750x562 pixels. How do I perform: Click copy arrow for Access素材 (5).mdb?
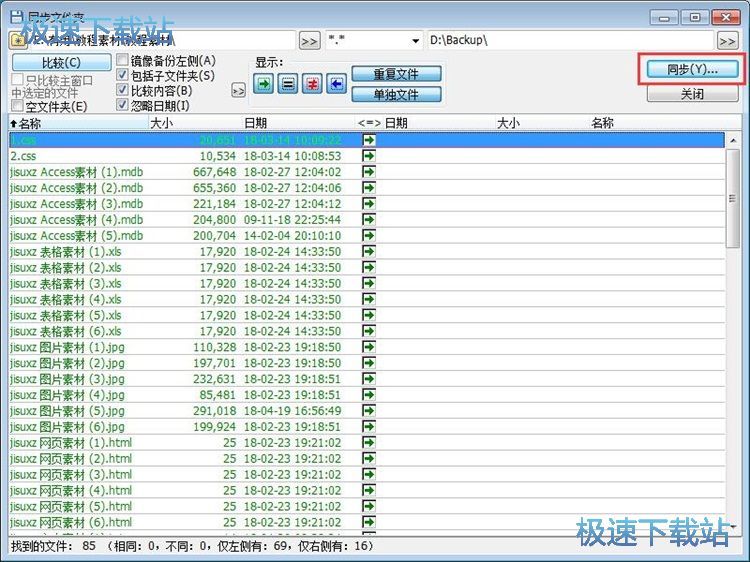[369, 236]
